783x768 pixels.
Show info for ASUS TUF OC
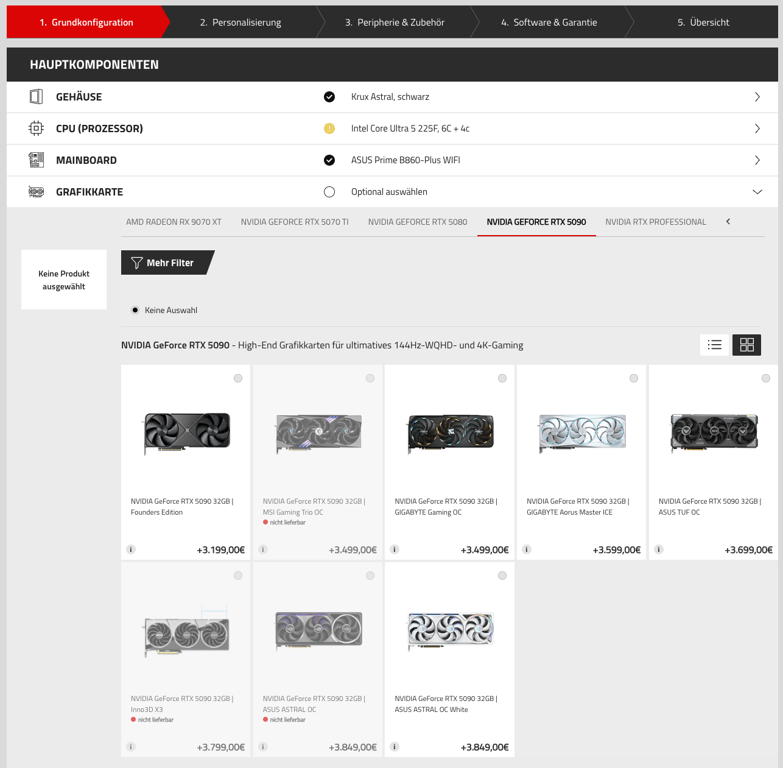[x=659, y=549]
